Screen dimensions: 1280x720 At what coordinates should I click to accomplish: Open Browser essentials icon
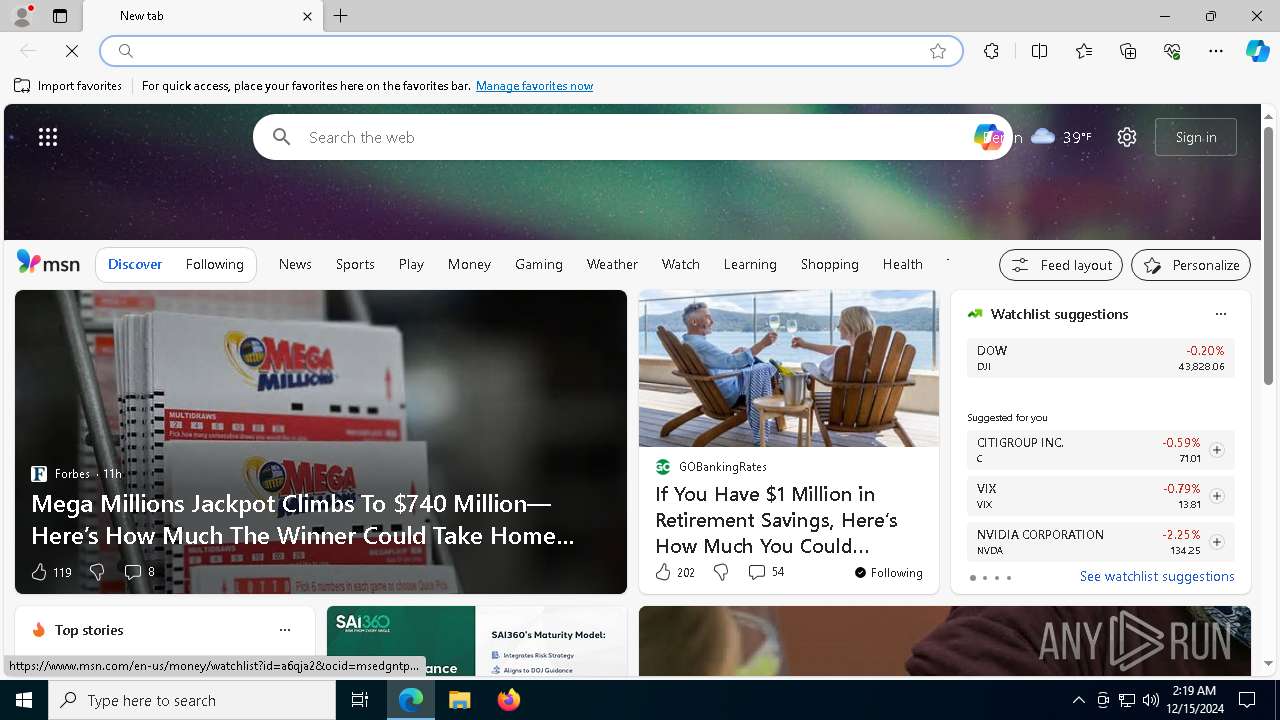[x=1172, y=51]
